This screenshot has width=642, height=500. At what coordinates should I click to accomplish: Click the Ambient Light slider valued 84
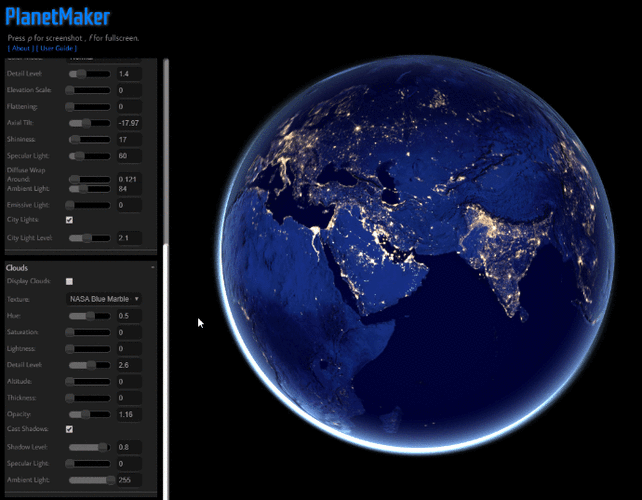(x=89, y=189)
